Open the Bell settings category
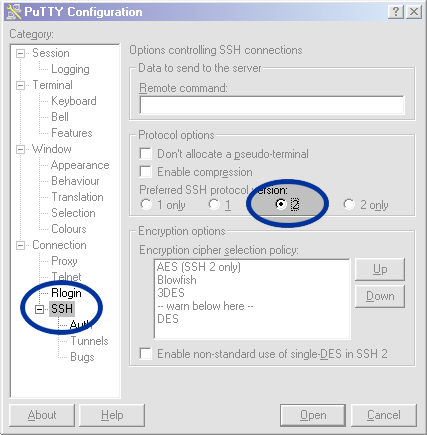This screenshot has width=427, height=435. (60, 117)
